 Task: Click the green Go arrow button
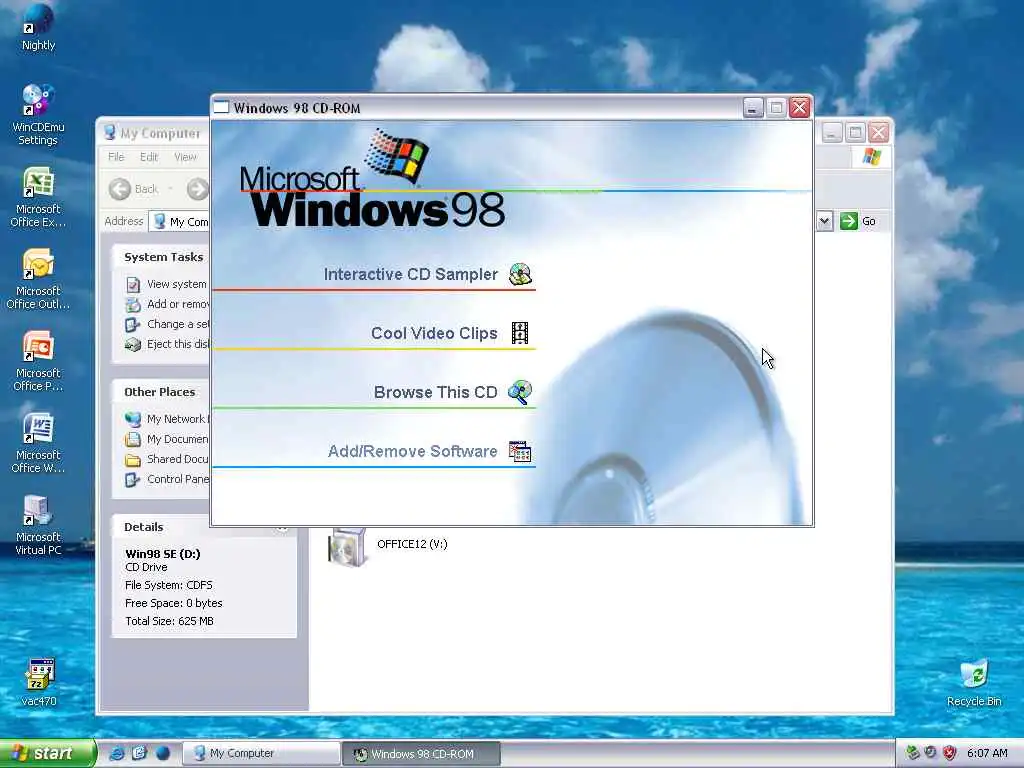point(848,221)
